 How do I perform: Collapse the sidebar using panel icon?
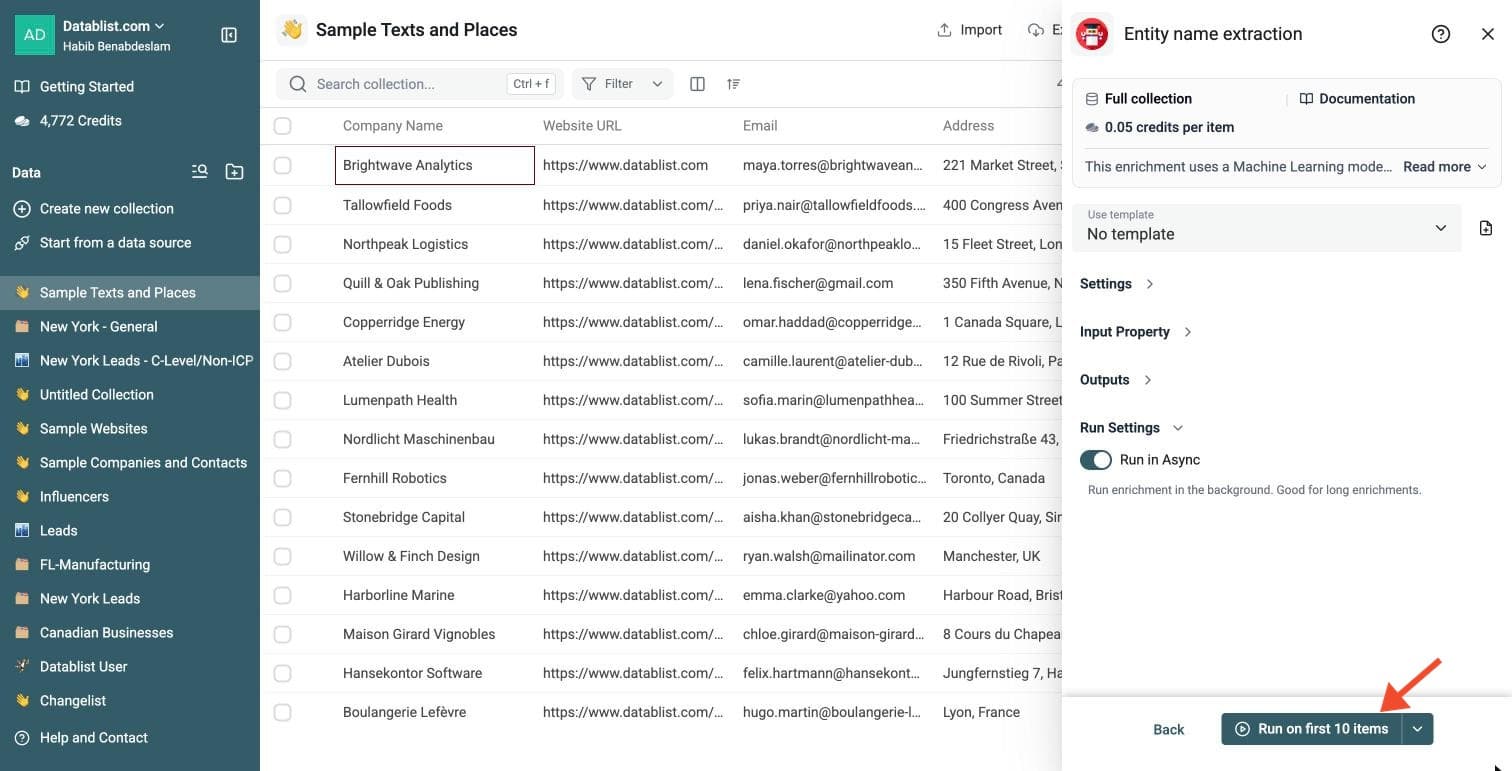229,35
